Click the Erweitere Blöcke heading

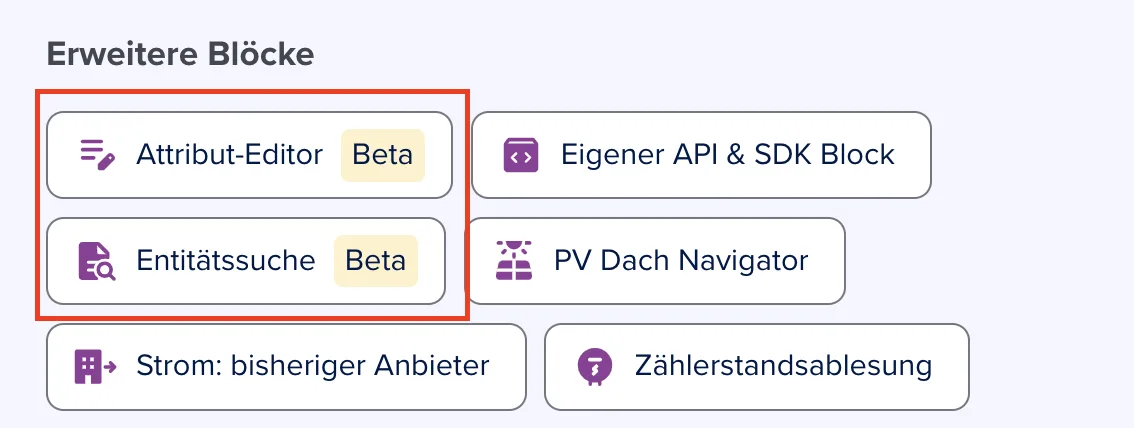point(180,54)
